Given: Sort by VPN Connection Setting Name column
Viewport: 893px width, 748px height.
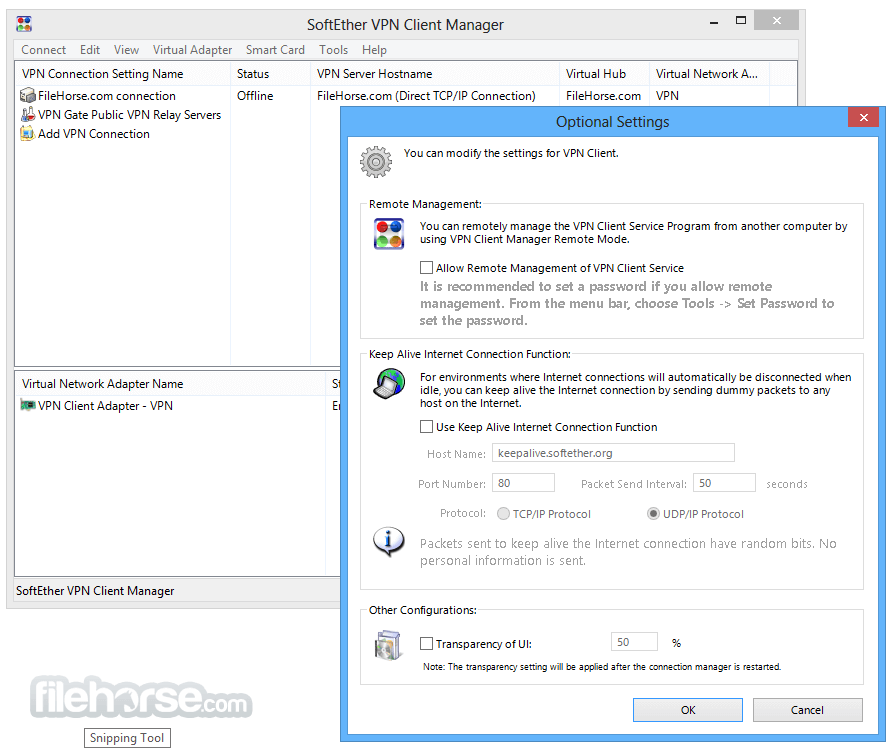Looking at the screenshot, I should click(x=122, y=73).
